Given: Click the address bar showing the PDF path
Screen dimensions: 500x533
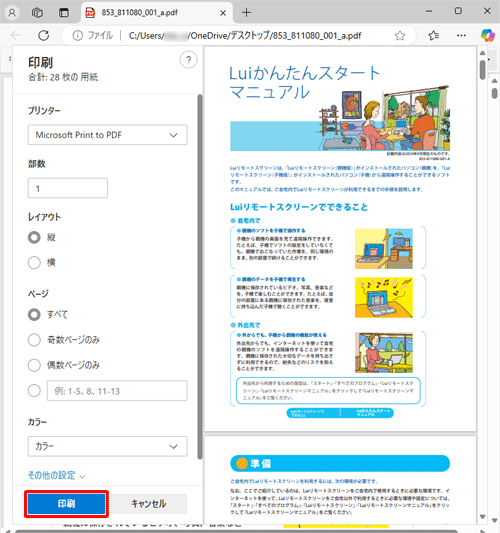Looking at the screenshot, I should tap(245, 35).
